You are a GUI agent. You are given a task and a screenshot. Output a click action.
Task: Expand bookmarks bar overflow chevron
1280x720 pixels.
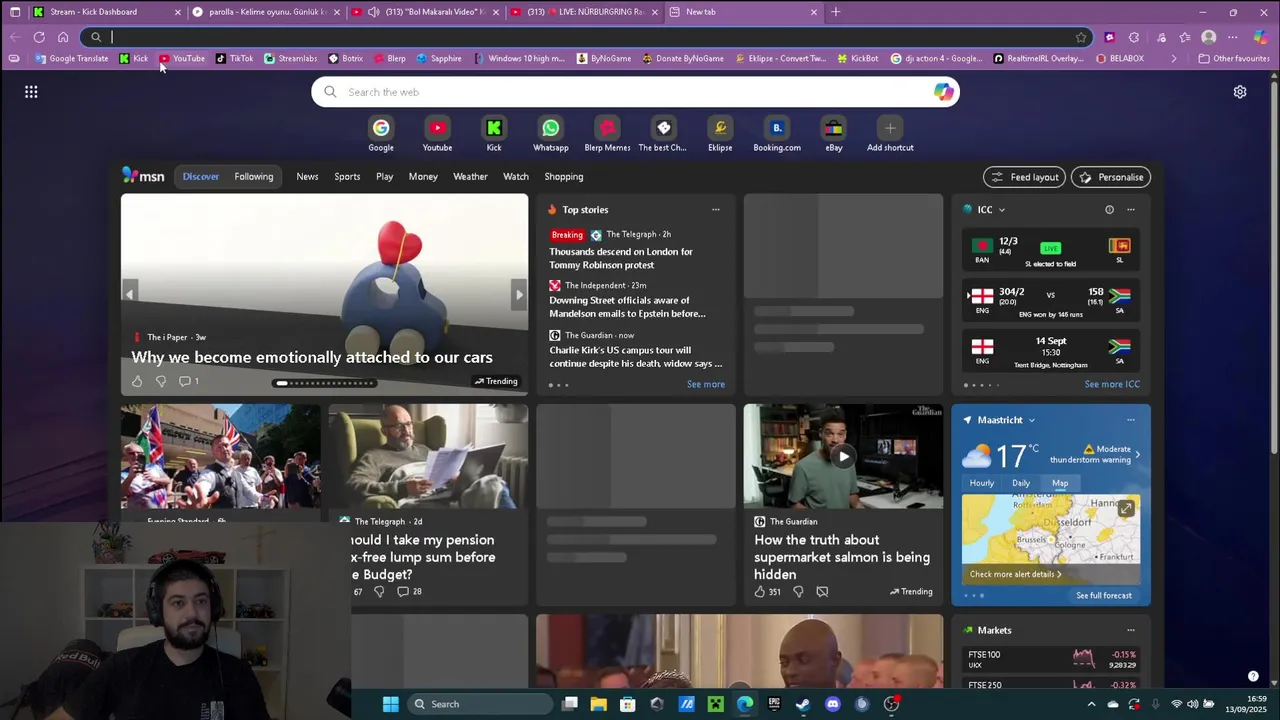coord(1174,58)
